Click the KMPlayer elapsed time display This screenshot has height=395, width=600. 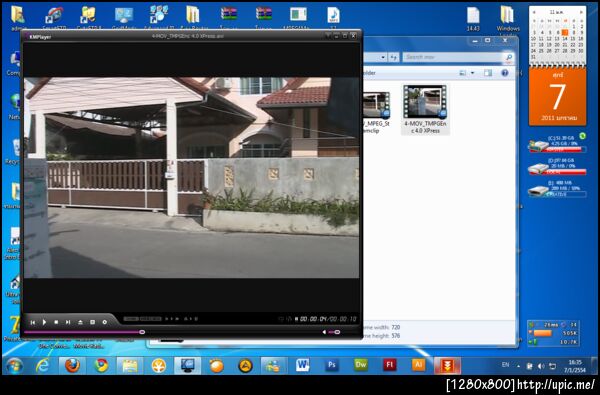(313, 319)
